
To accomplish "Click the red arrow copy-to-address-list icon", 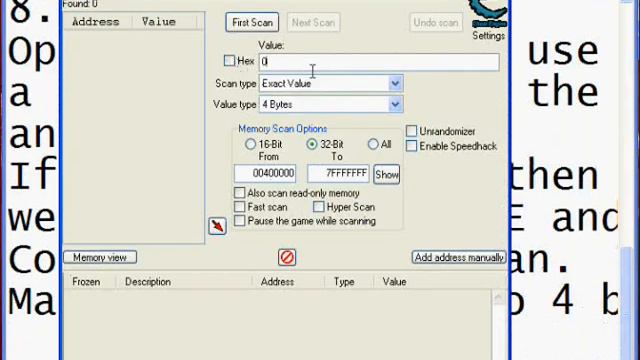I will (x=217, y=226).
